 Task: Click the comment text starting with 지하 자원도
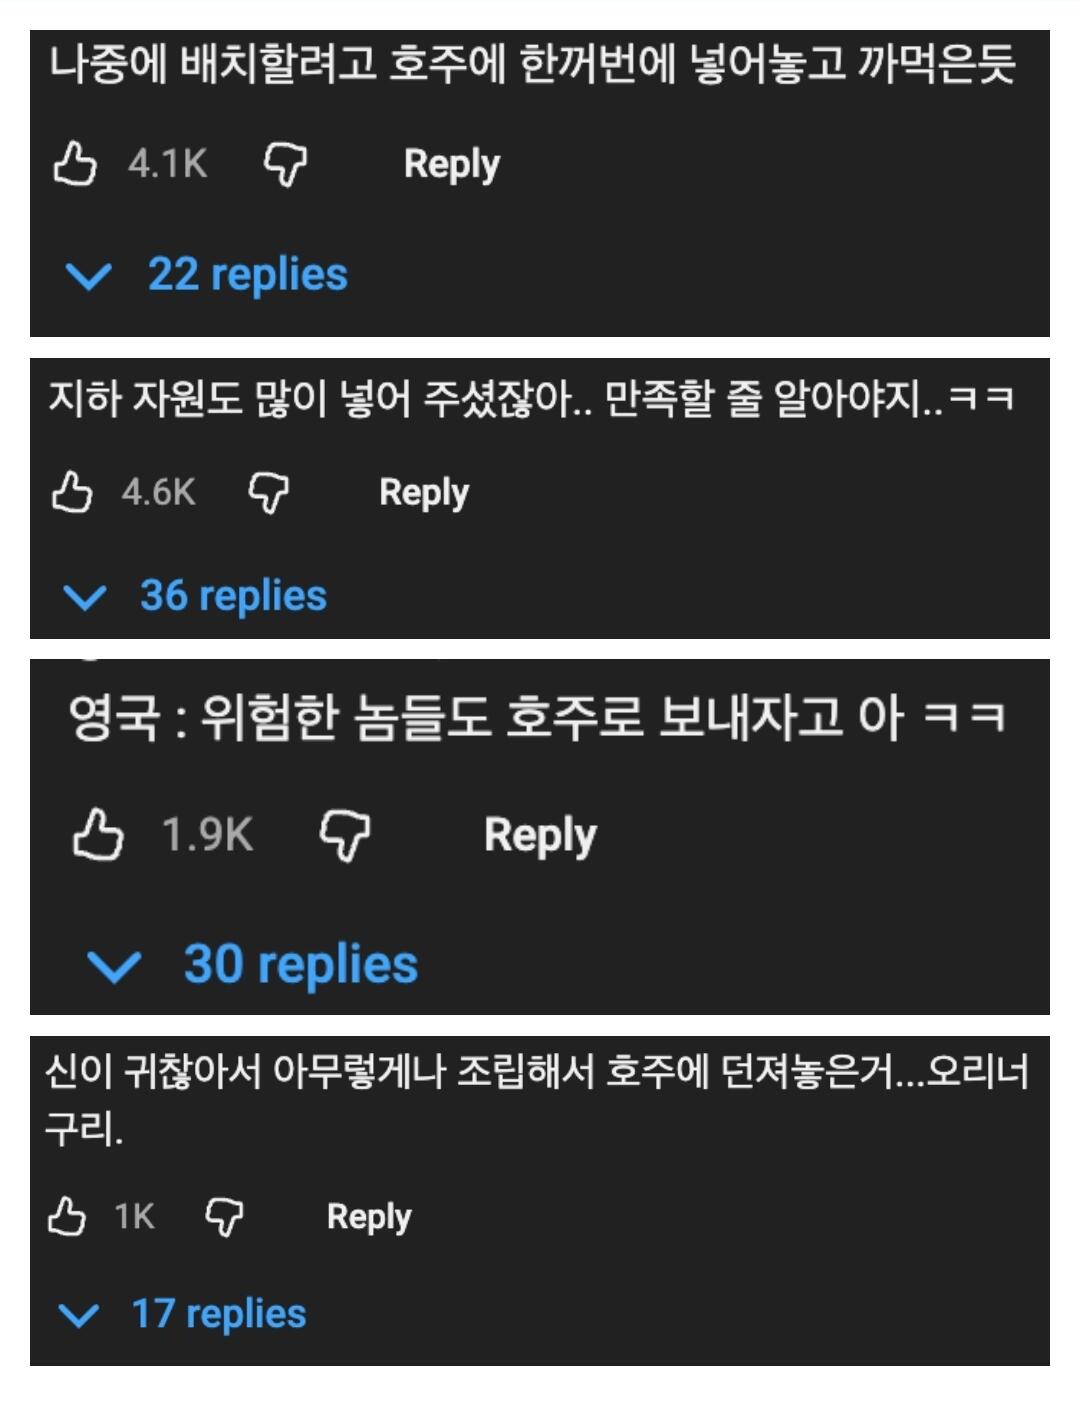click(530, 400)
